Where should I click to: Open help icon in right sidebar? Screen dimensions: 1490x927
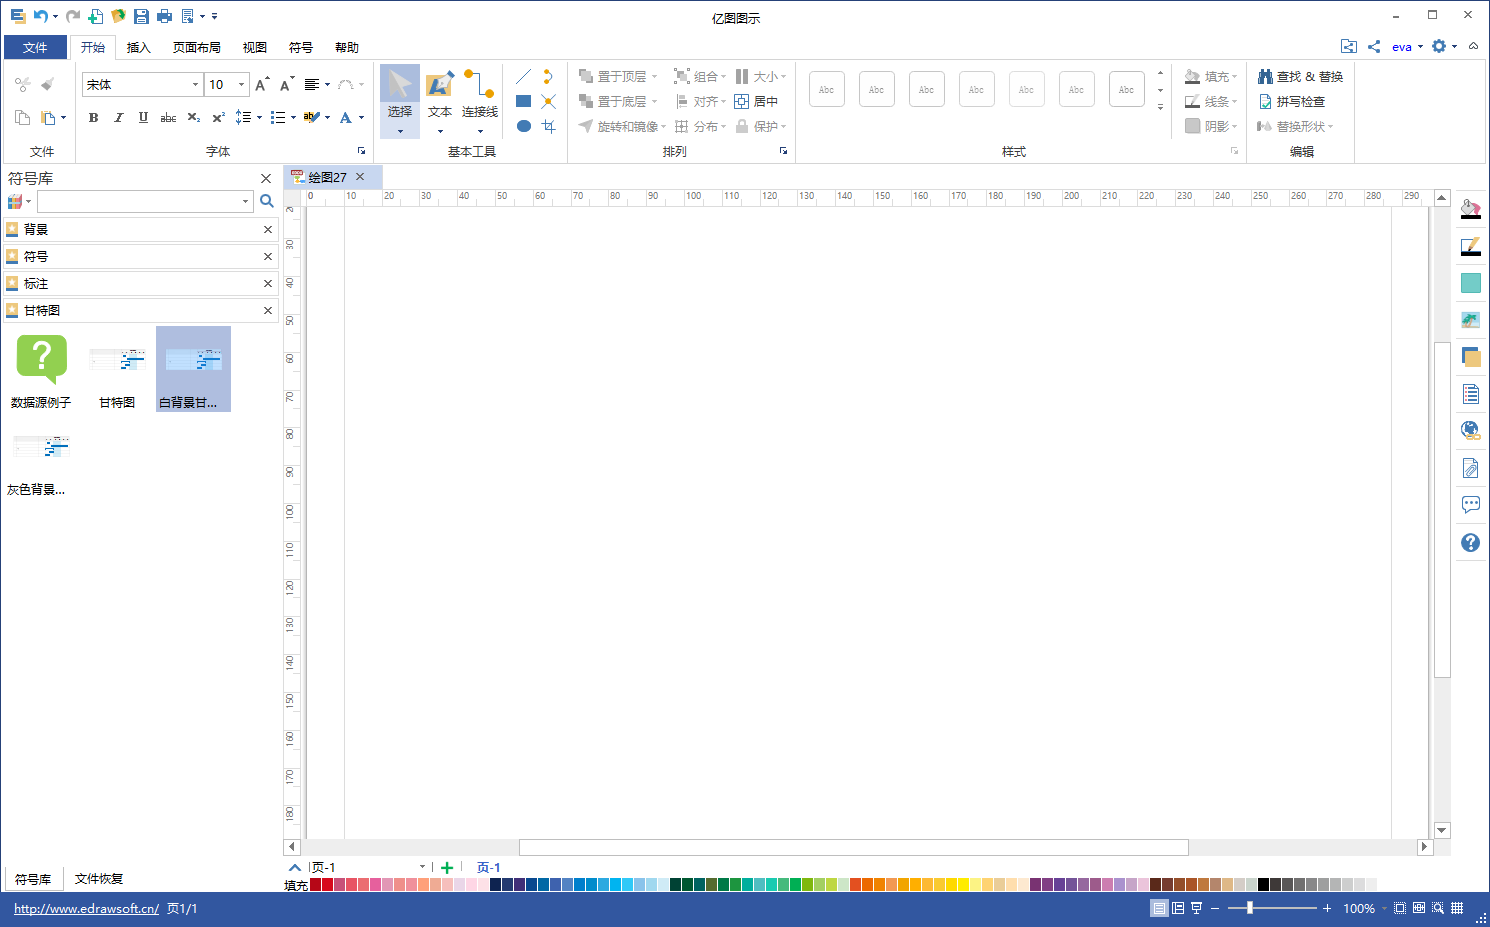(x=1470, y=542)
